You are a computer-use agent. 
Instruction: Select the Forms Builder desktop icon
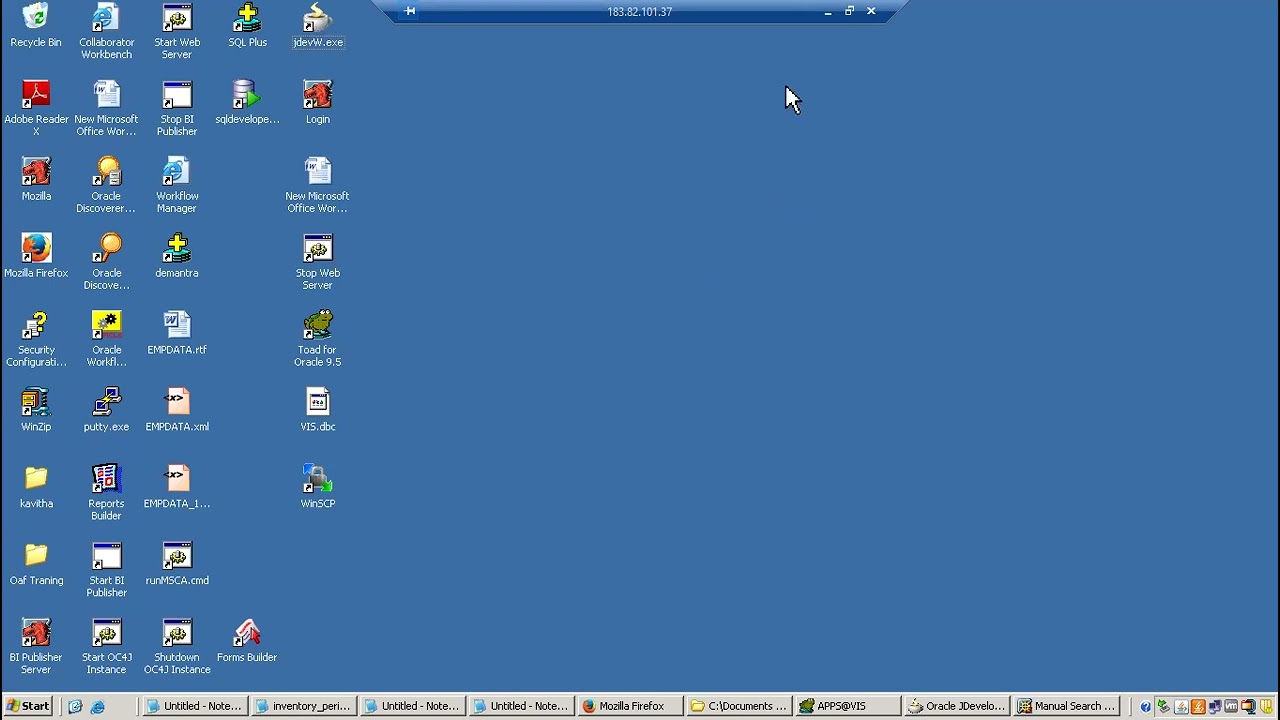click(247, 642)
